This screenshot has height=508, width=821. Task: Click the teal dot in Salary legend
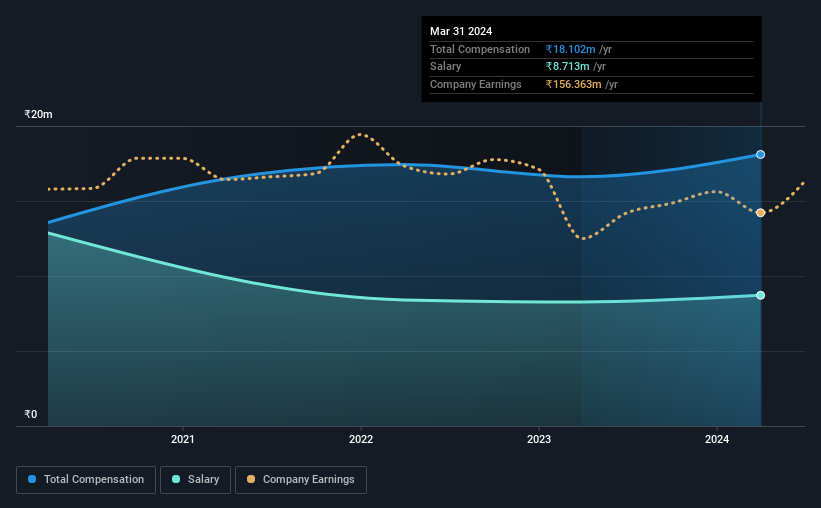coord(176,479)
